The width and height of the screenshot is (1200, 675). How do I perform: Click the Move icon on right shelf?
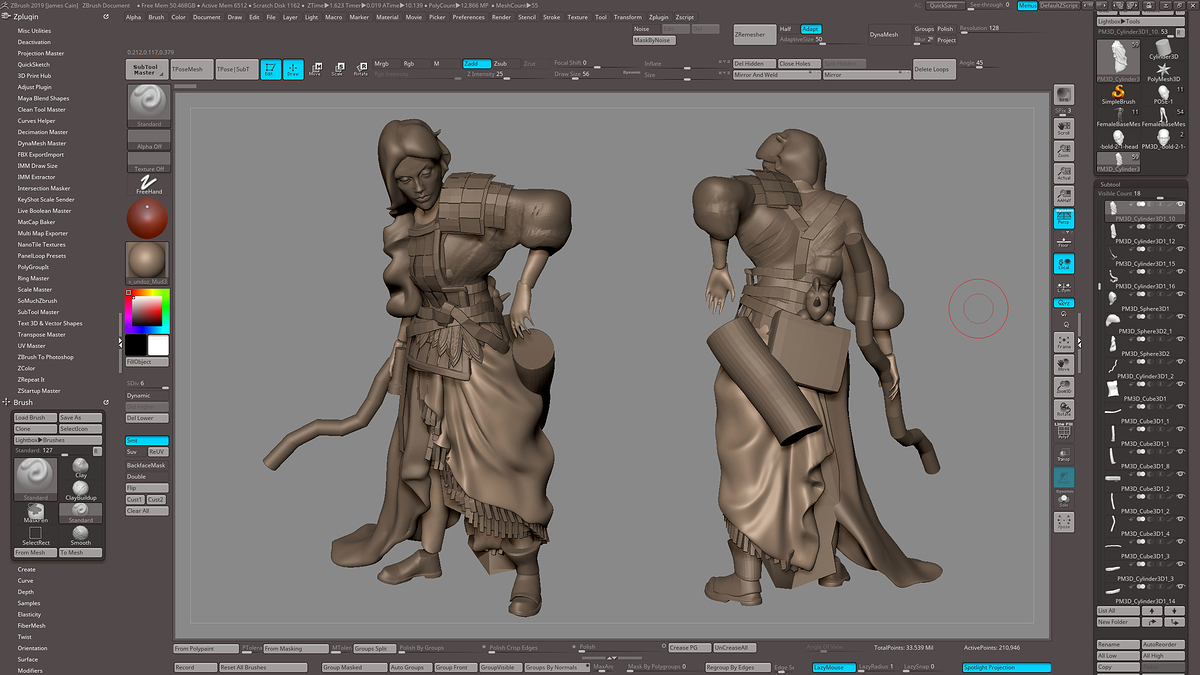1063,364
